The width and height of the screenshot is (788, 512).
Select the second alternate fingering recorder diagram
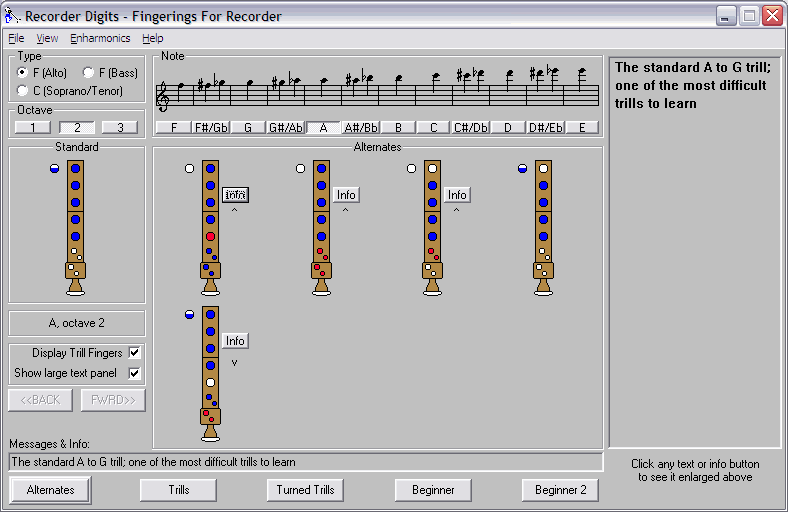click(321, 226)
